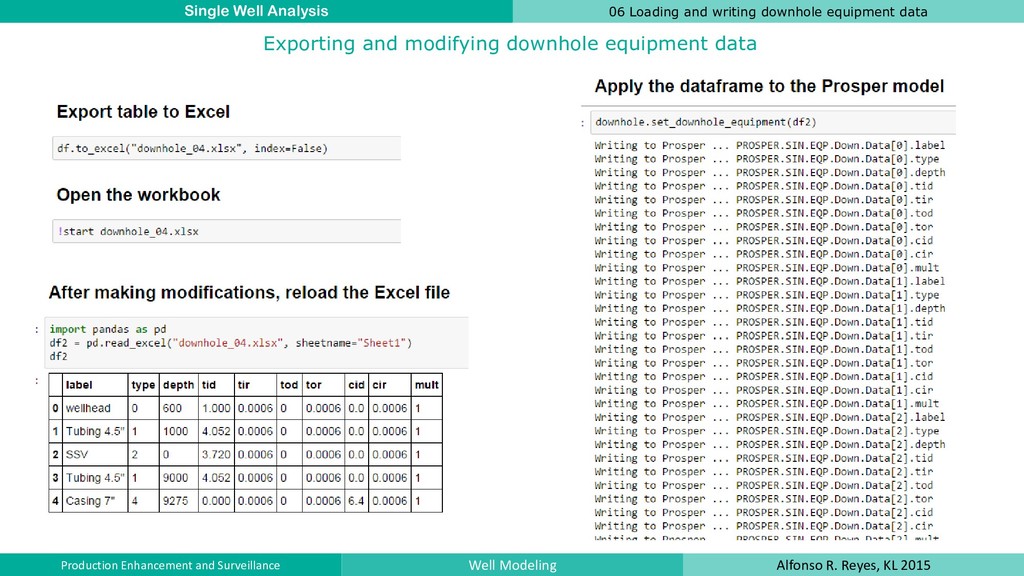Click the 'Casing 7"' label cell
This screenshot has height=576, width=1024.
point(95,501)
